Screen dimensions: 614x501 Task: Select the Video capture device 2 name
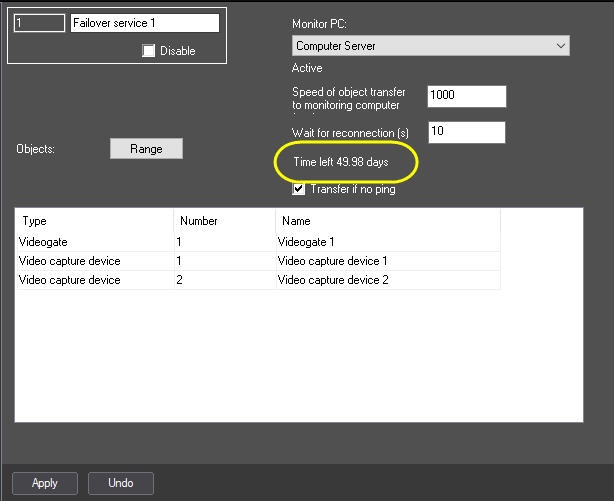click(x=332, y=280)
